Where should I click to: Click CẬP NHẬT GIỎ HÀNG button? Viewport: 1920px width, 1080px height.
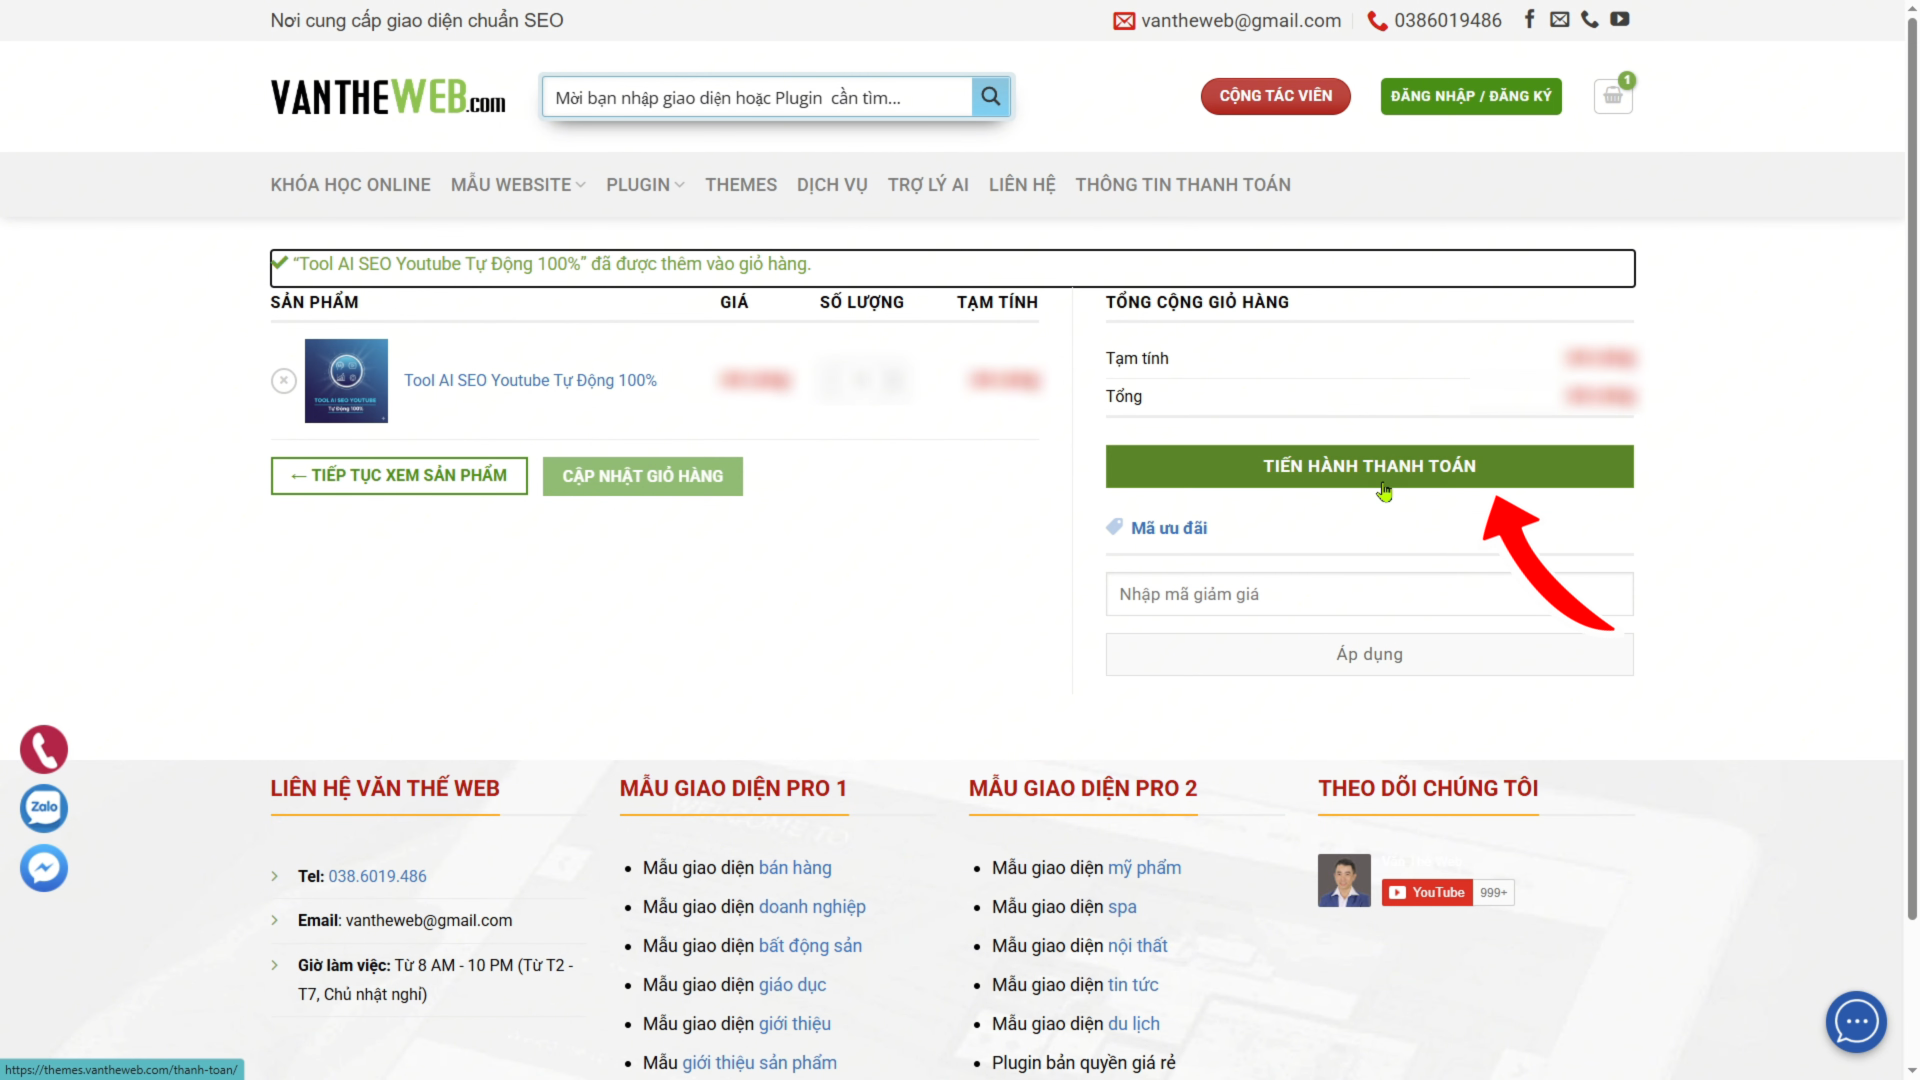pos(643,476)
